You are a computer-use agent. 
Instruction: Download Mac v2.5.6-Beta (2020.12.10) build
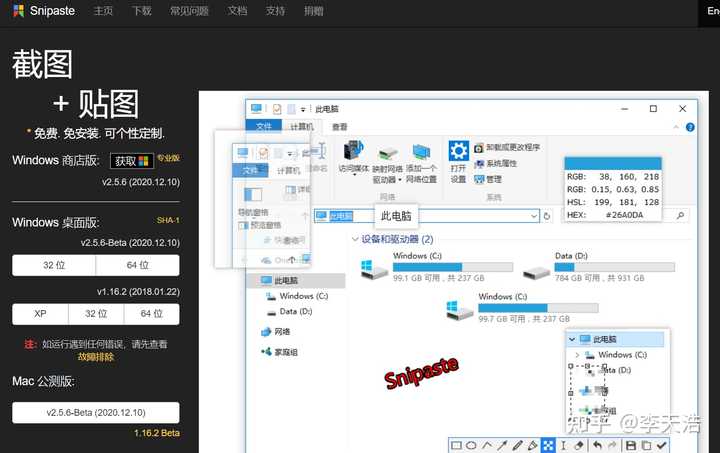coord(96,413)
